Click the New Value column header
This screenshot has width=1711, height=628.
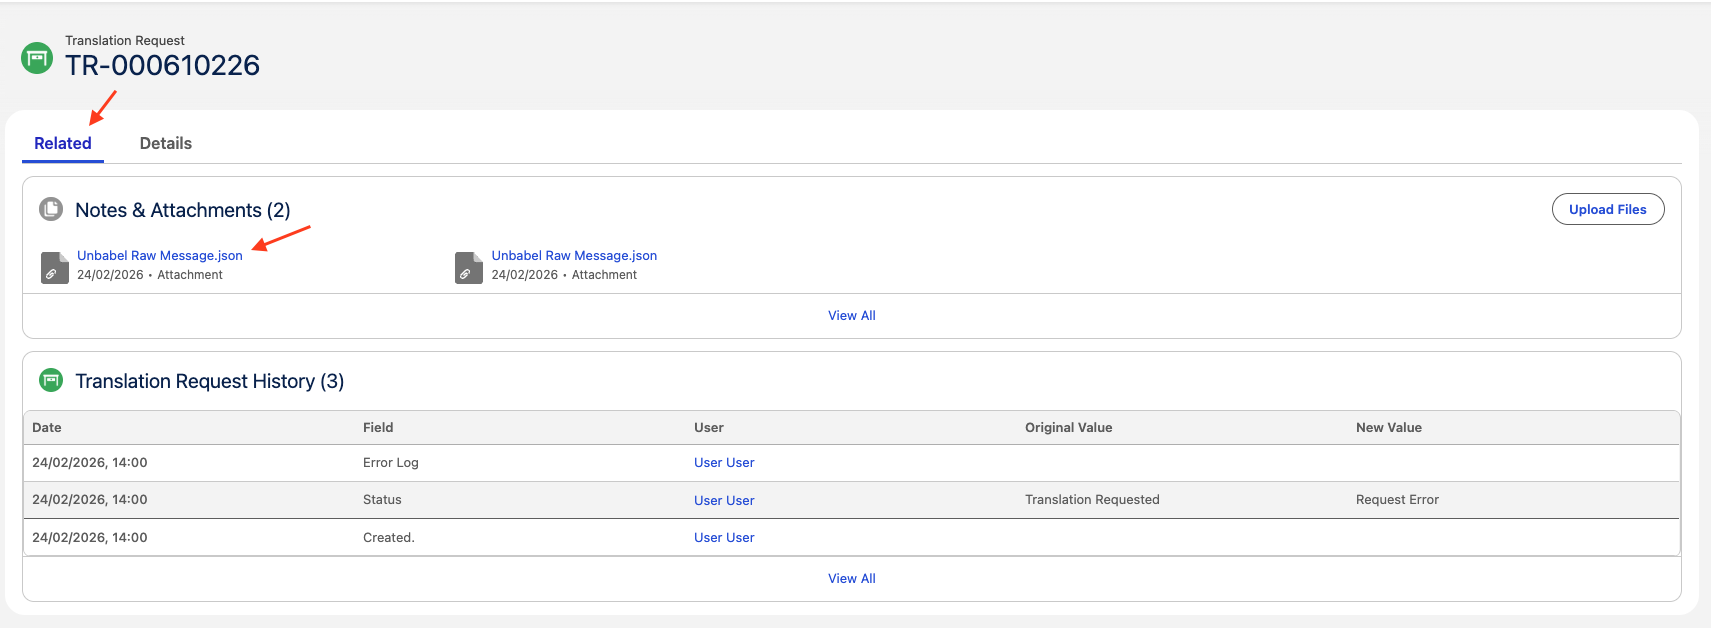[1389, 427]
